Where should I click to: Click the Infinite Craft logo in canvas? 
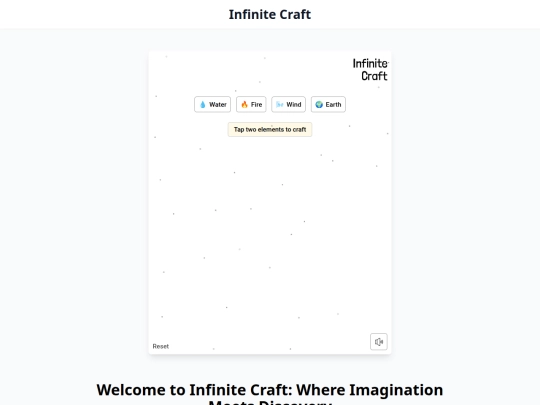370,70
